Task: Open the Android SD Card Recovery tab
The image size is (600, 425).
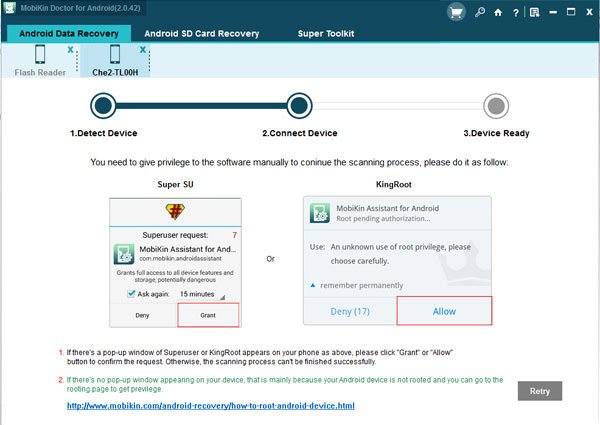Action: 202,34
